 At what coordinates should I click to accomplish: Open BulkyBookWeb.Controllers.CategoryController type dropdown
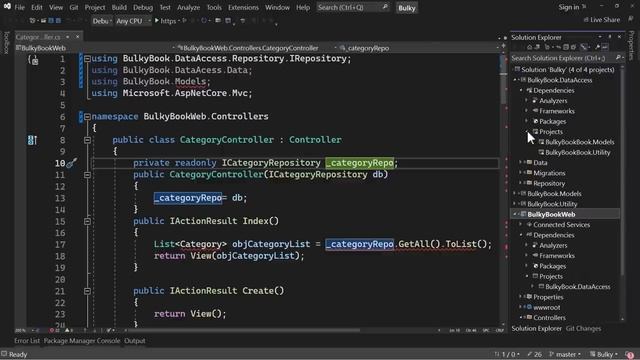click(x=257, y=48)
